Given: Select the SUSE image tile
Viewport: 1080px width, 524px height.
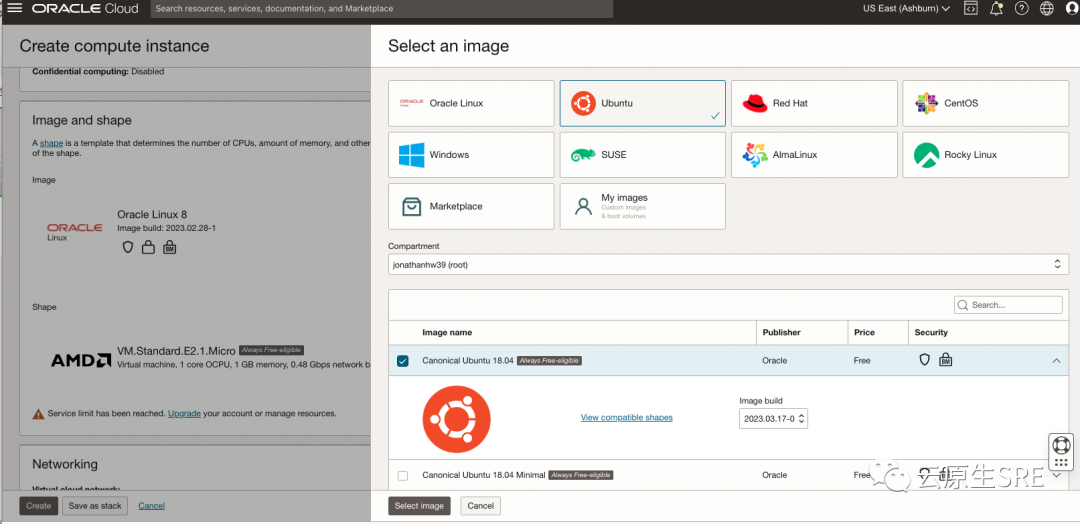Looking at the screenshot, I should (x=643, y=155).
